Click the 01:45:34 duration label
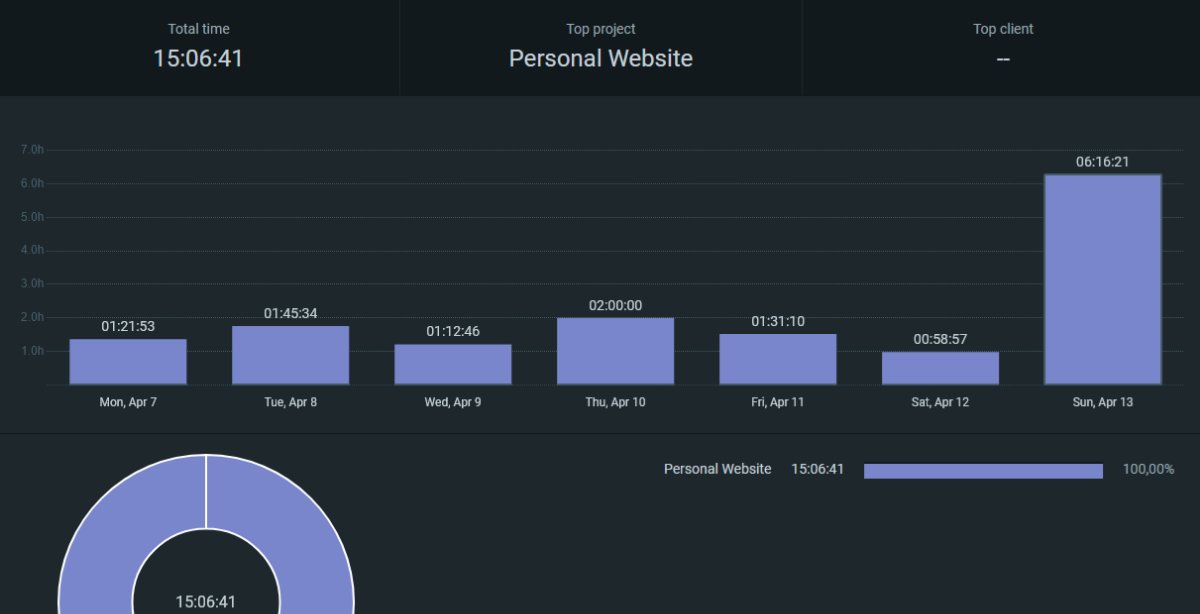The width and height of the screenshot is (1200, 614). coord(290,314)
